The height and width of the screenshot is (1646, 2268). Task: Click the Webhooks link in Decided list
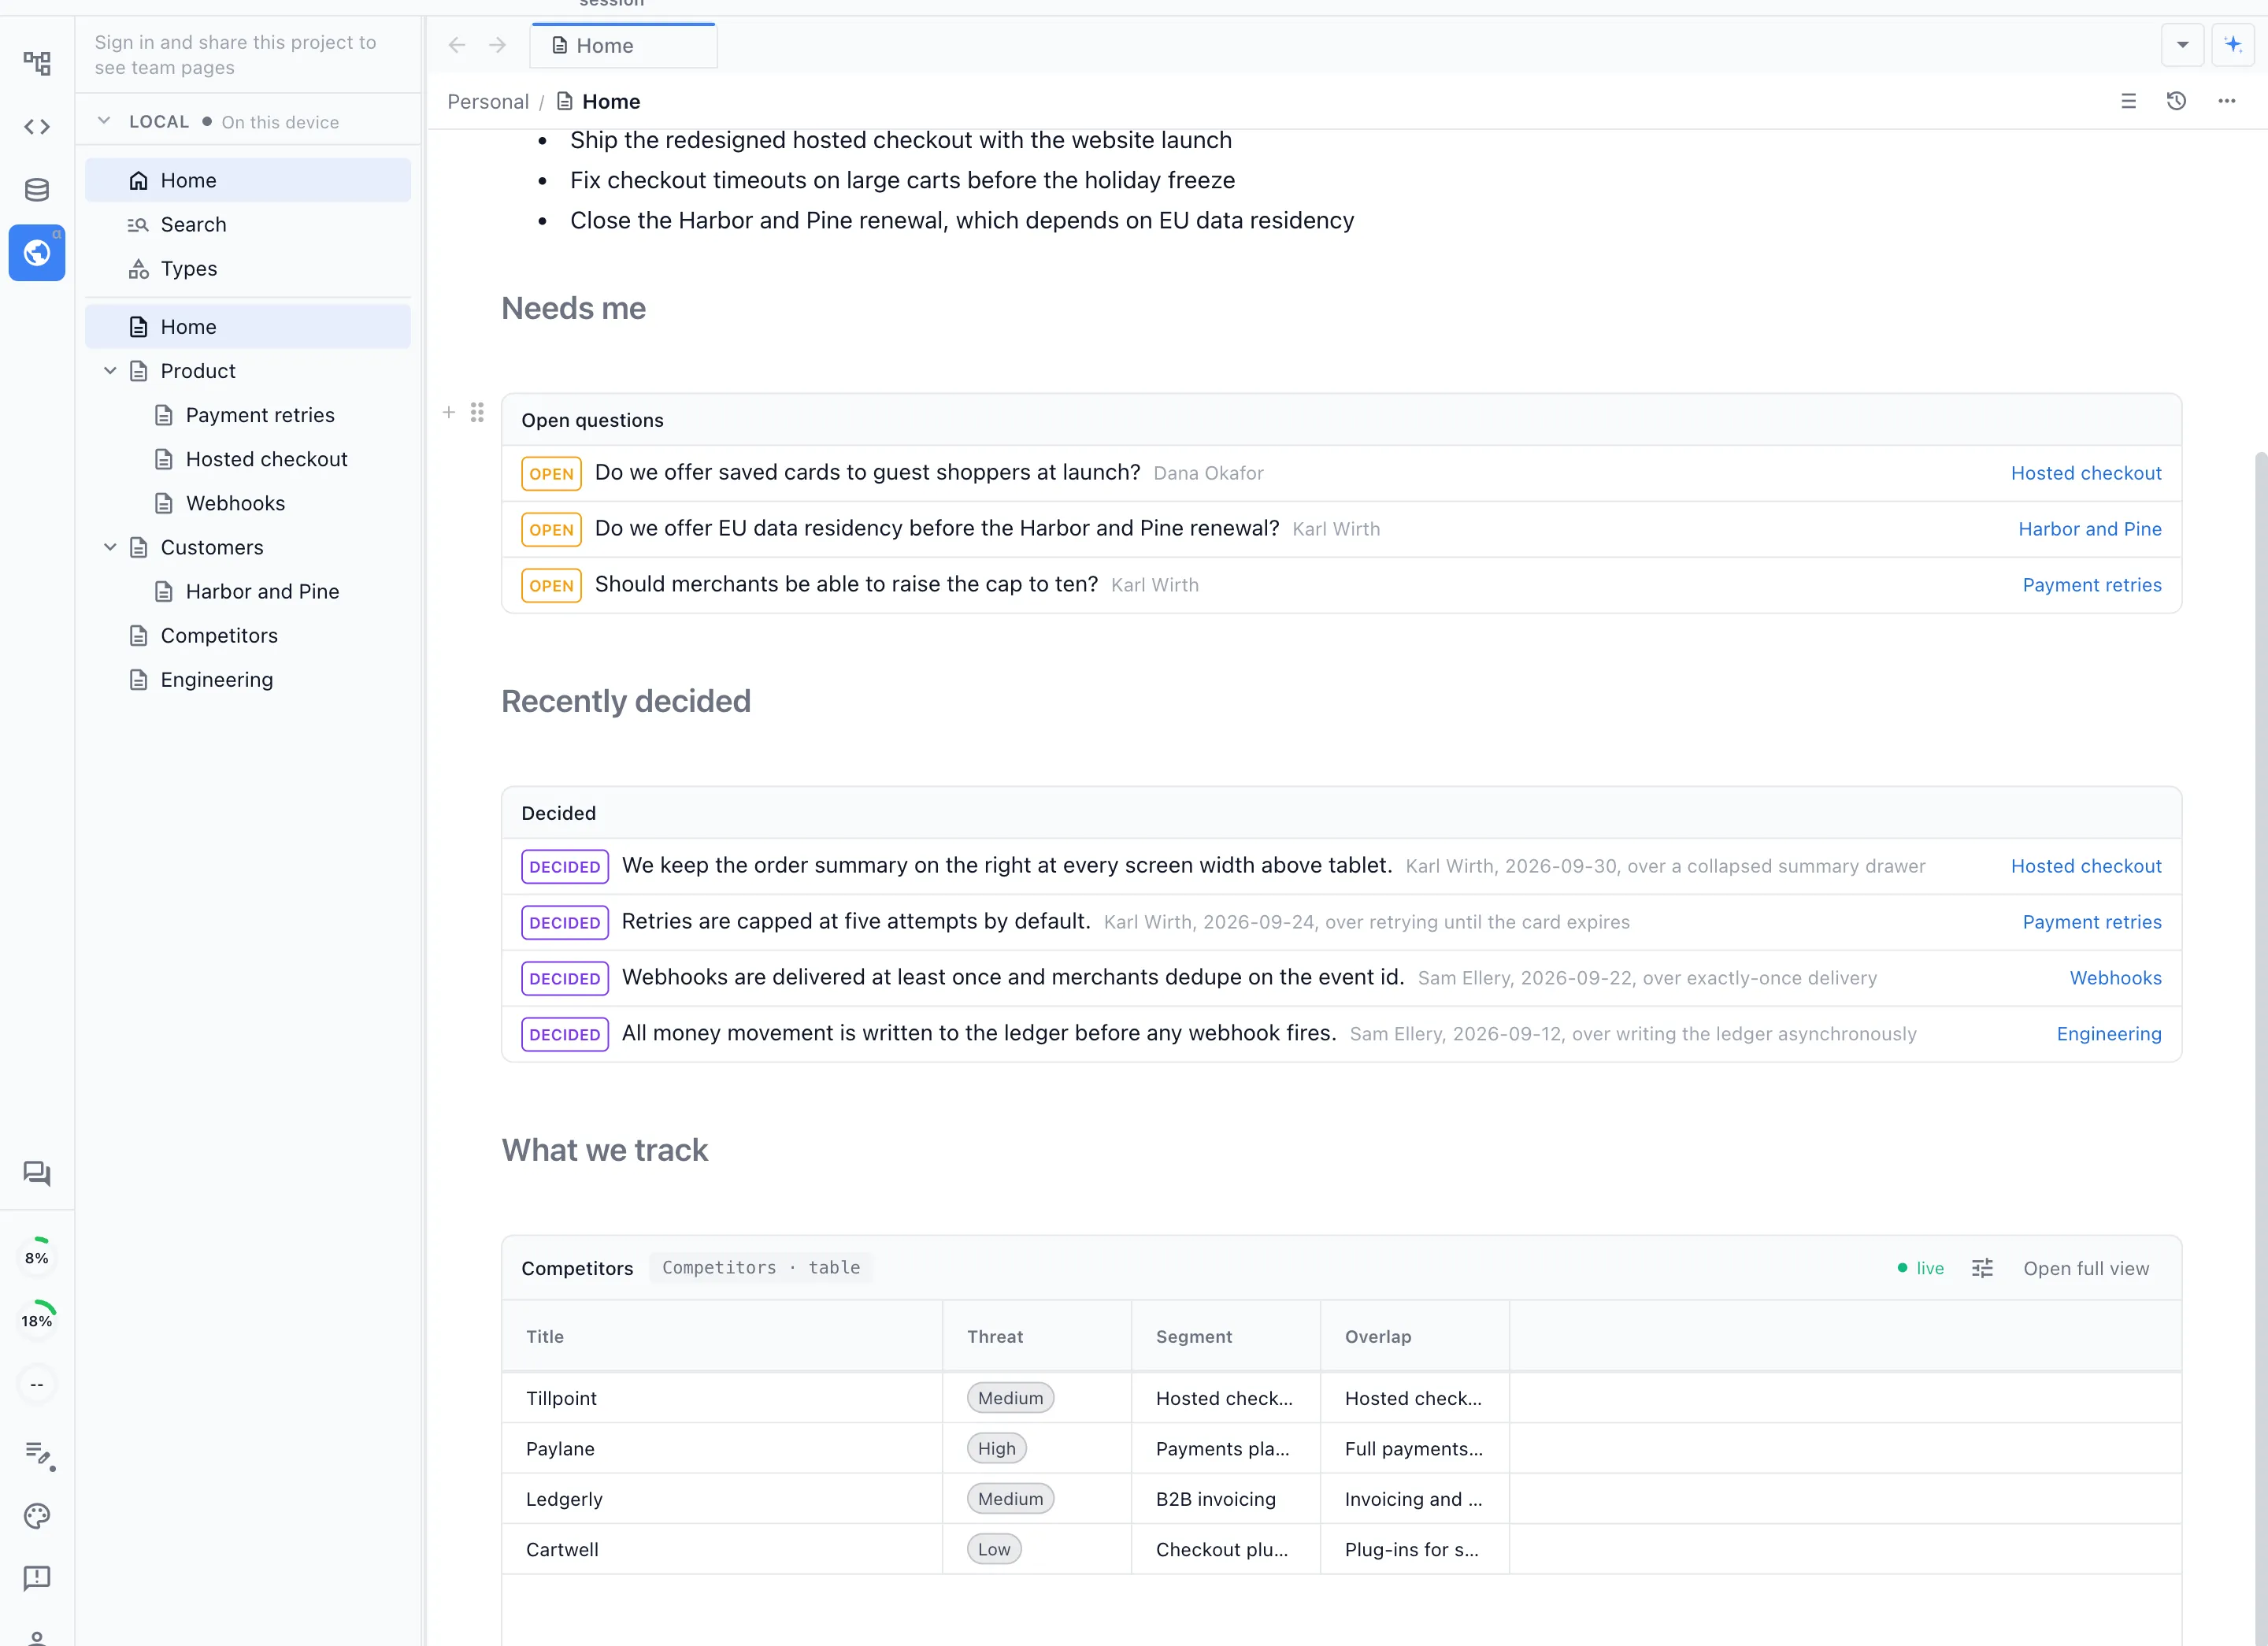click(2115, 978)
